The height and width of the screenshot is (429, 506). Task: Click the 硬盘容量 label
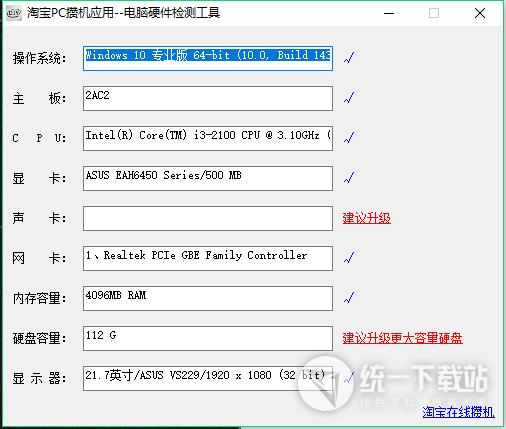pos(40,338)
